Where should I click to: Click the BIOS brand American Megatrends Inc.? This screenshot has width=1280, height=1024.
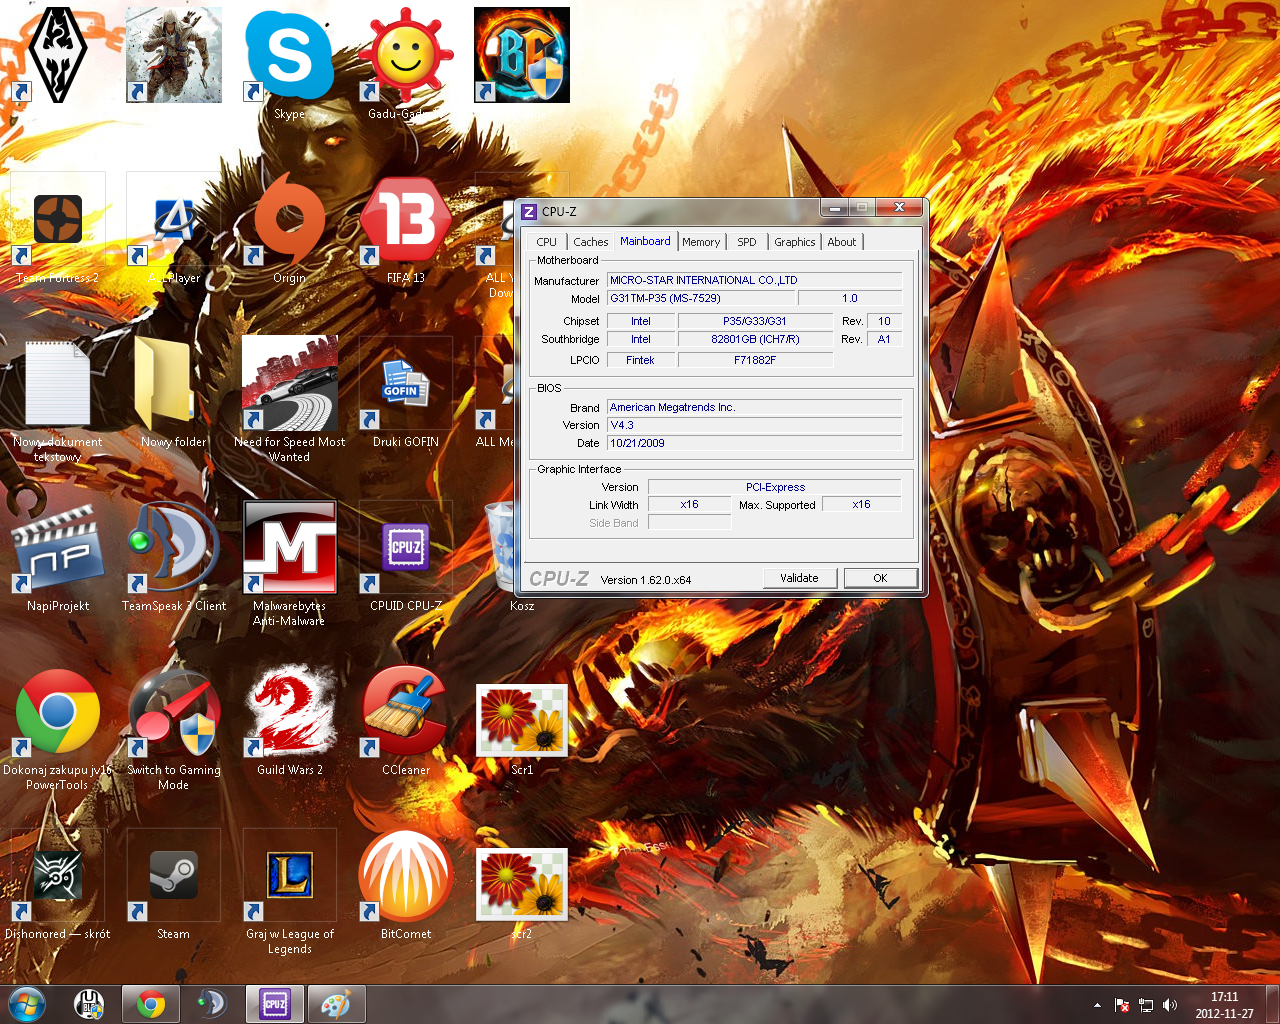click(x=755, y=407)
